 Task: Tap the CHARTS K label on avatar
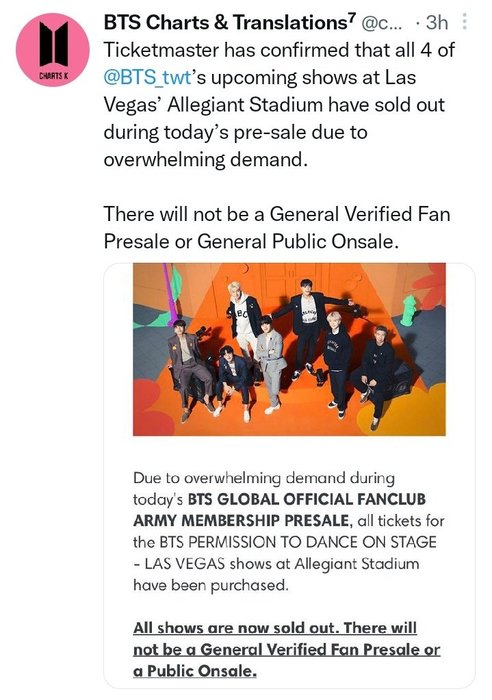53,75
